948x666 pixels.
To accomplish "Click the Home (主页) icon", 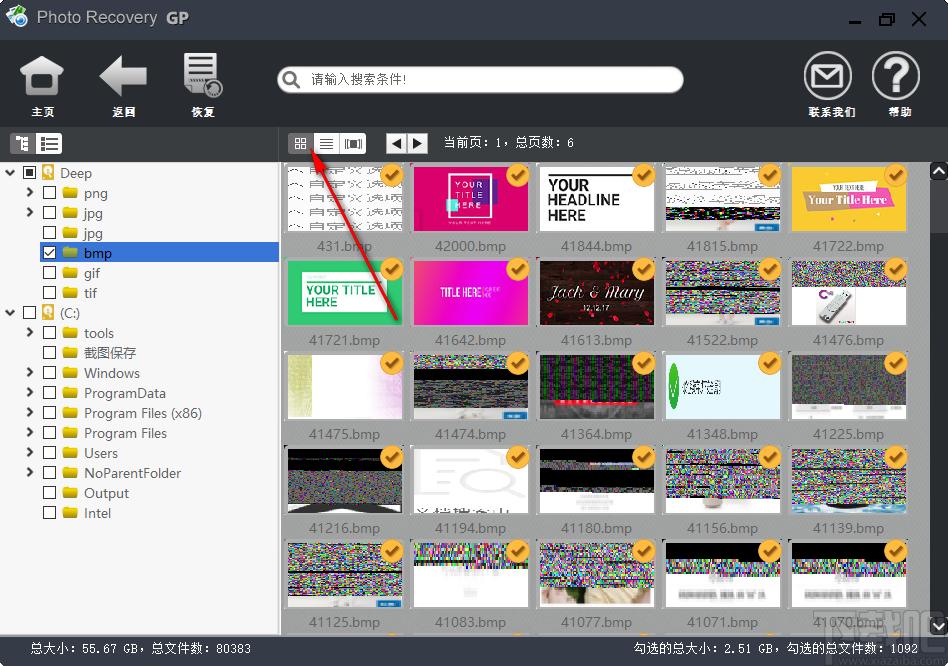I will pyautogui.click(x=42, y=78).
